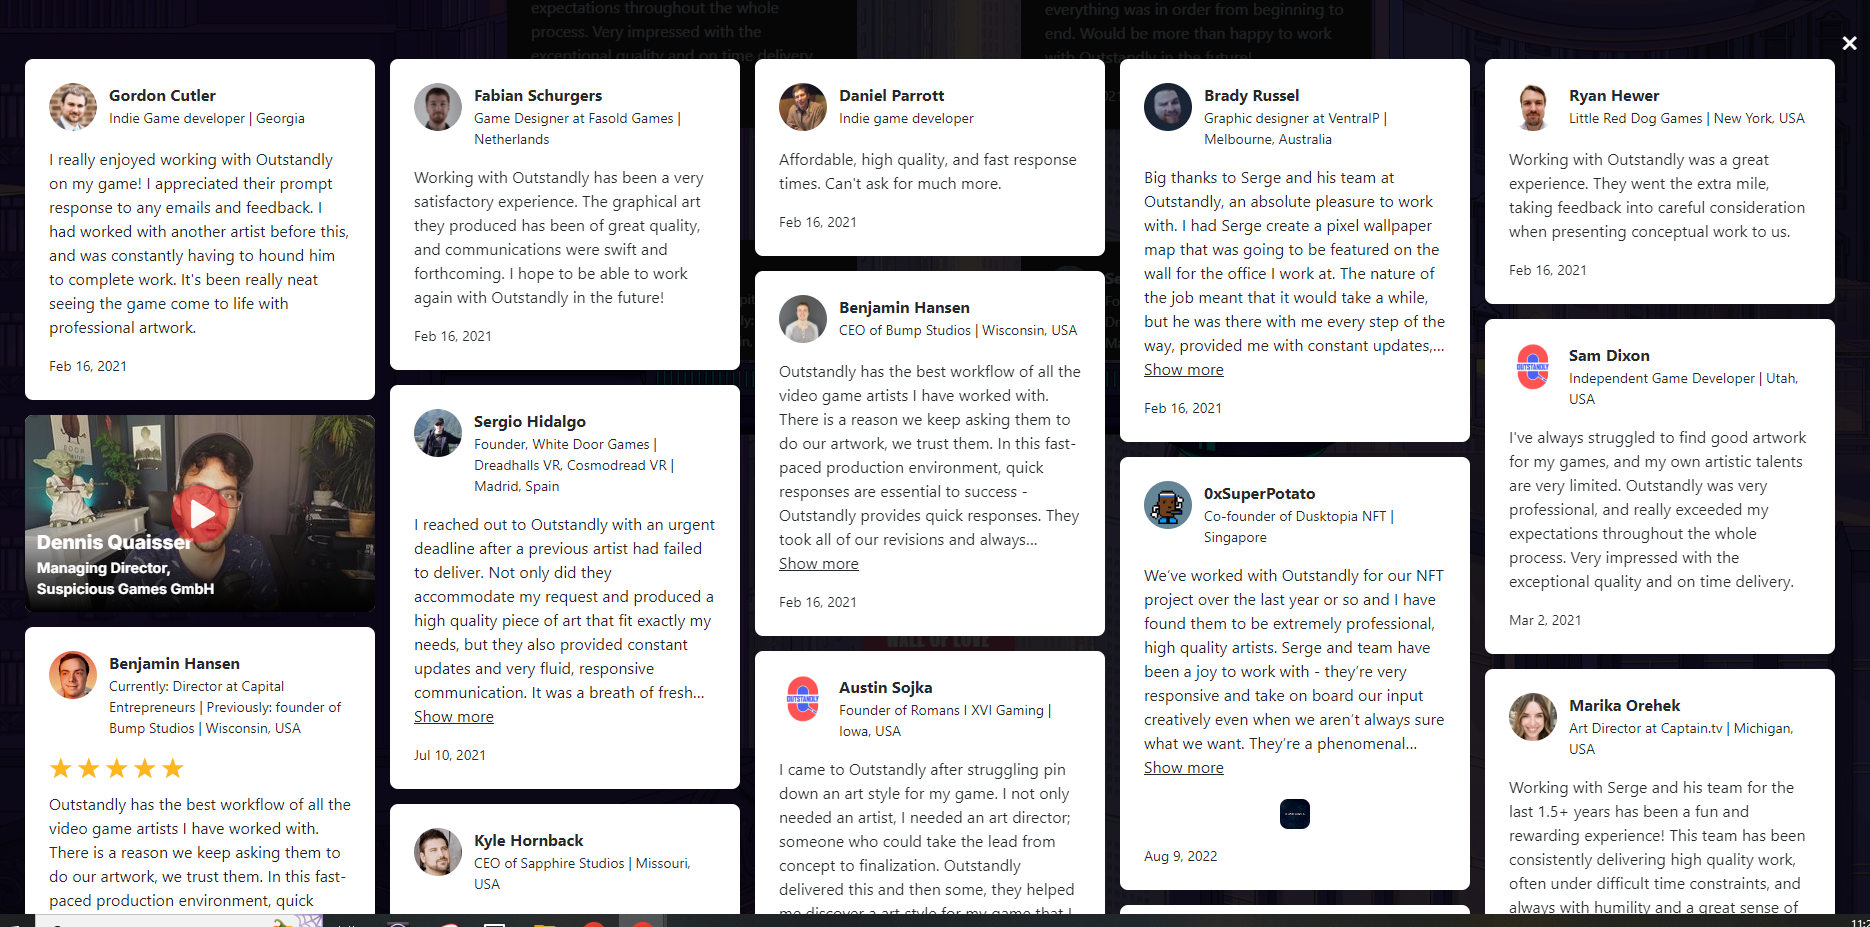Click Austin Sojka's Outstandly logo avatar

click(803, 699)
